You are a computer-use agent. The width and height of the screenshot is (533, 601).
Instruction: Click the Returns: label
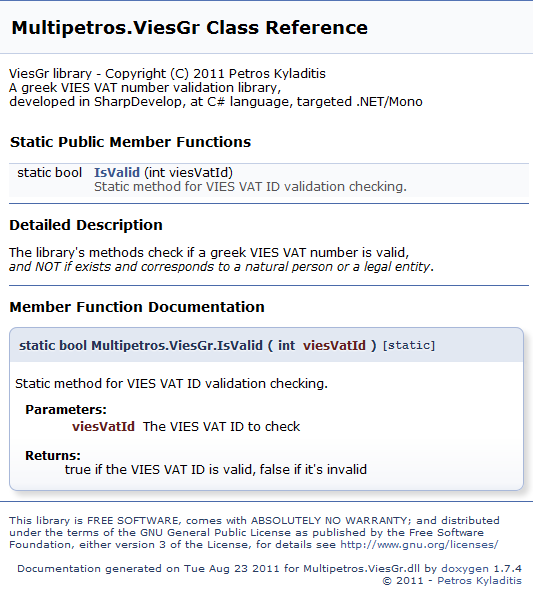click(53, 455)
